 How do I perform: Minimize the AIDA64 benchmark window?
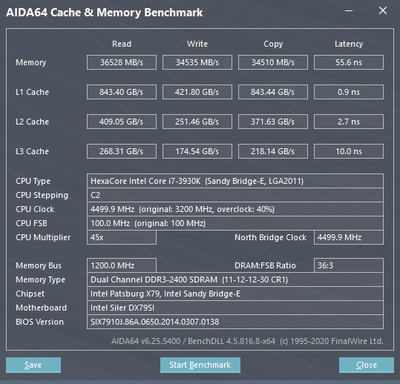(349, 11)
